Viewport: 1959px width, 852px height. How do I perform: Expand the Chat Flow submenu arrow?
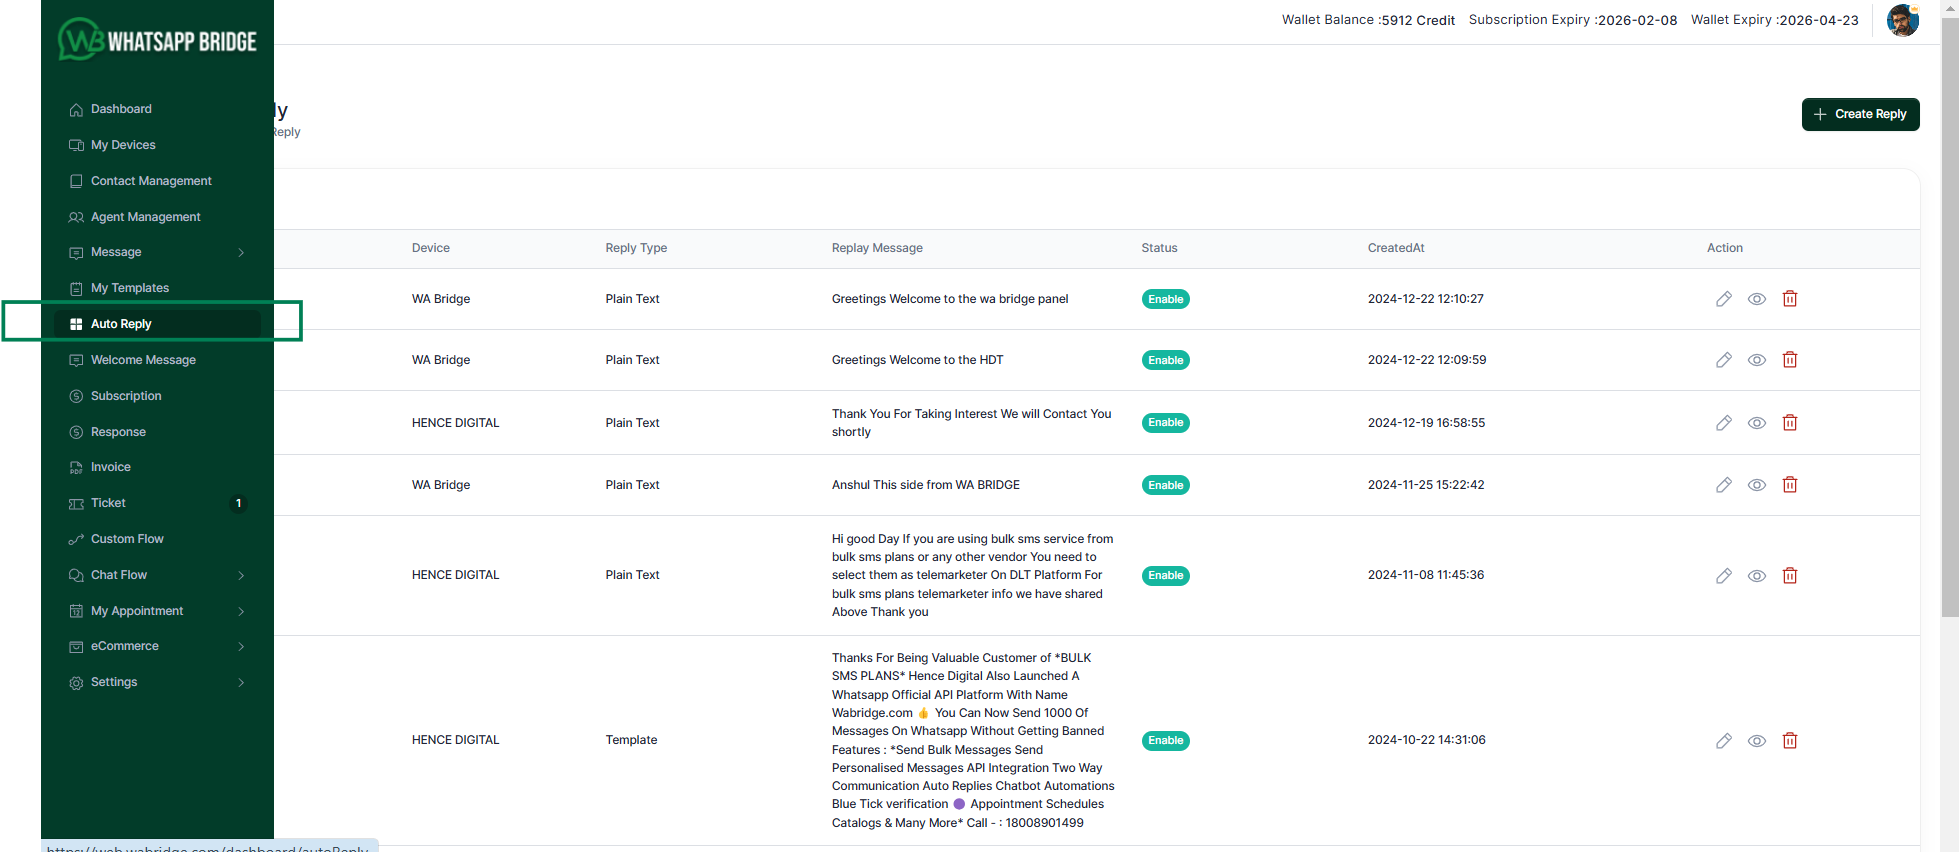(241, 576)
